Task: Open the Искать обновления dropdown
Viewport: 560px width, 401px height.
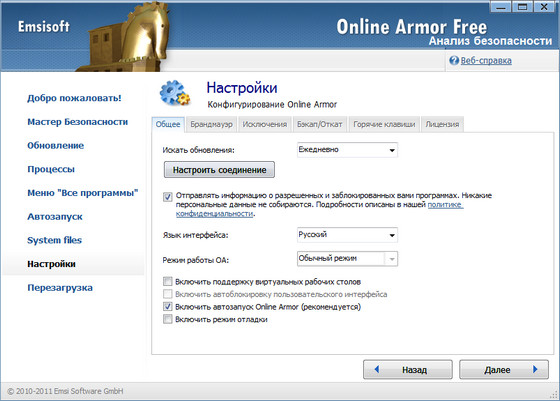Action: [x=347, y=150]
